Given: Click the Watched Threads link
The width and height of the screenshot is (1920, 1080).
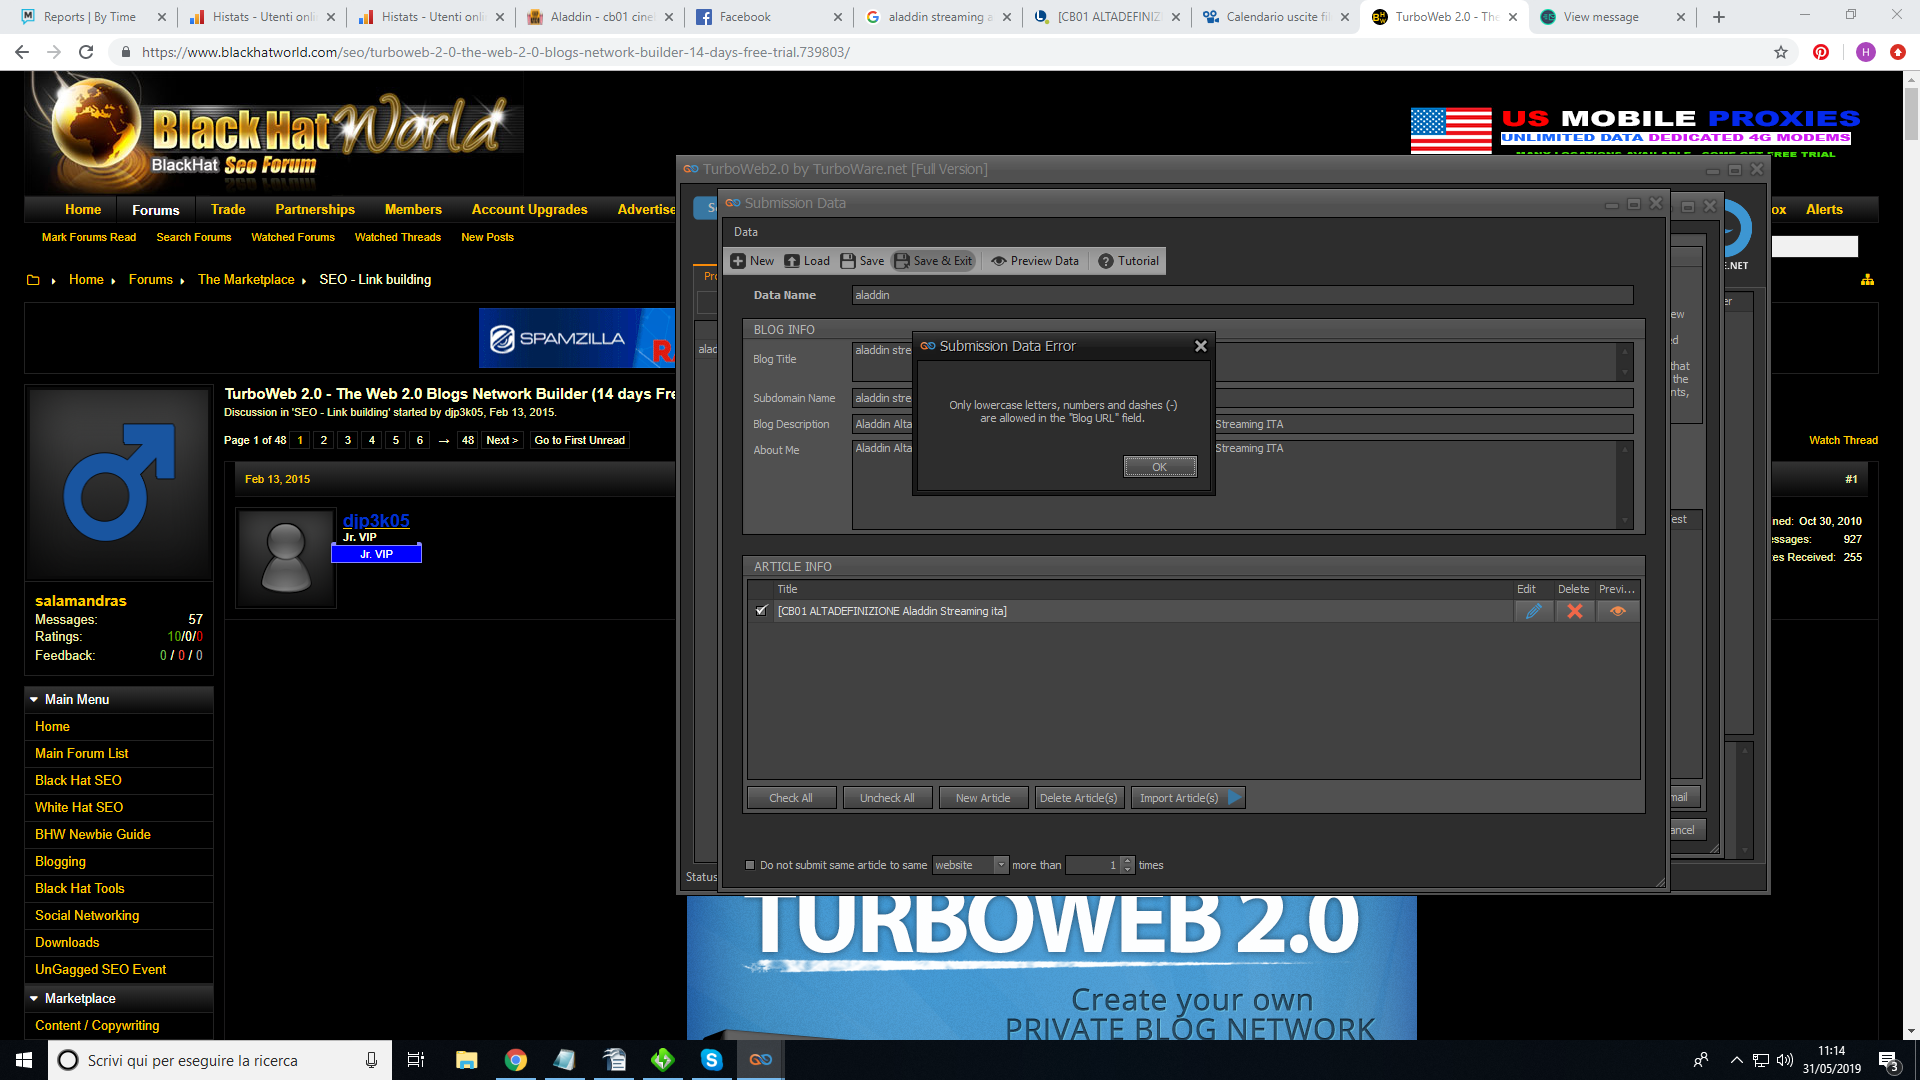Looking at the screenshot, I should tap(398, 237).
